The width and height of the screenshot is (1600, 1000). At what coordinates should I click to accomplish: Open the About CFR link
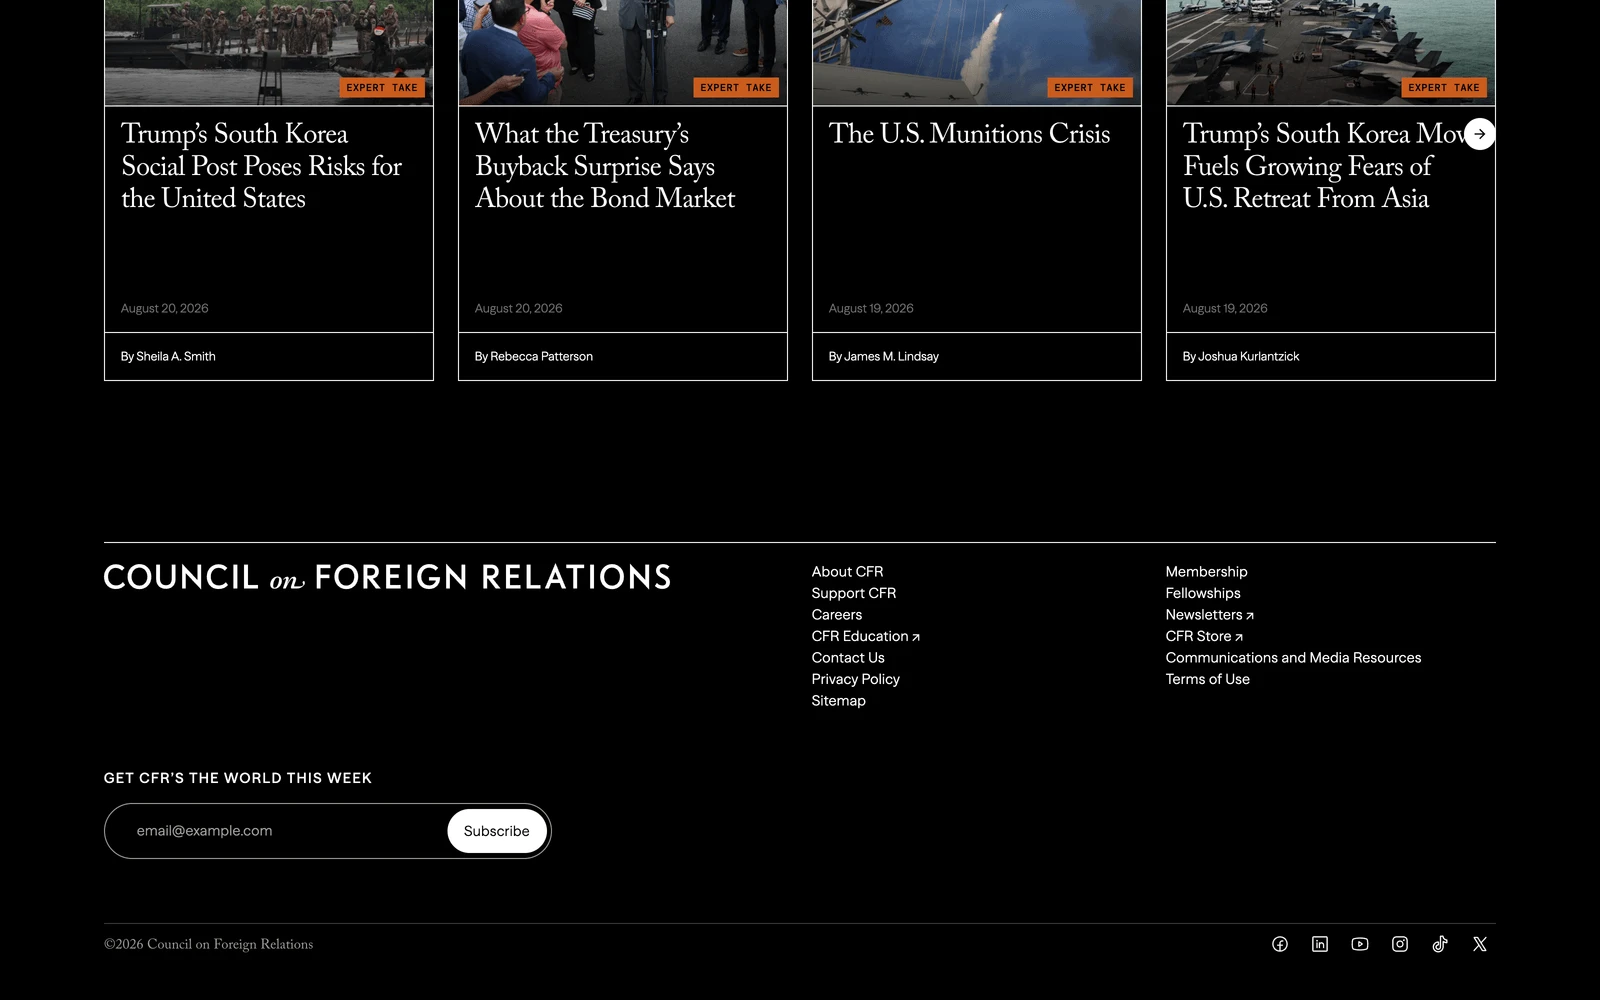(x=848, y=572)
